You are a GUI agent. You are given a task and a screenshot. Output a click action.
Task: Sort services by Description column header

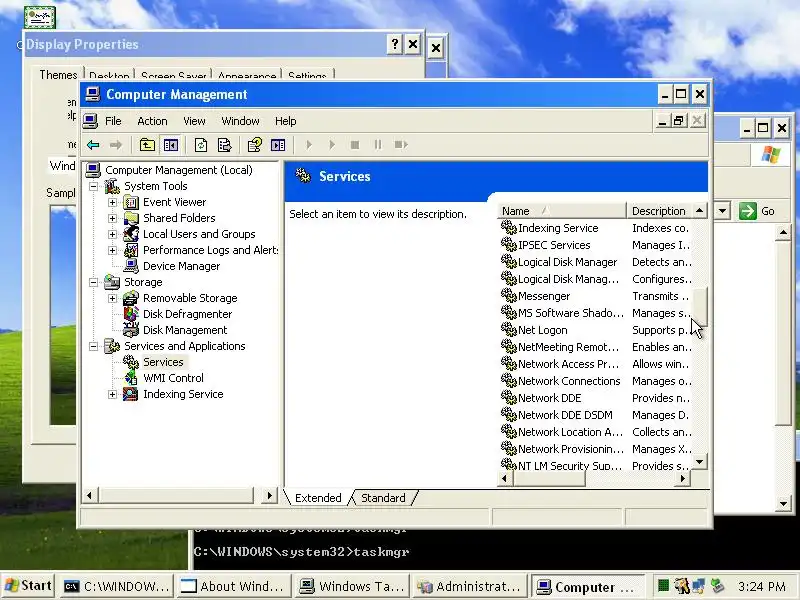pyautogui.click(x=659, y=211)
